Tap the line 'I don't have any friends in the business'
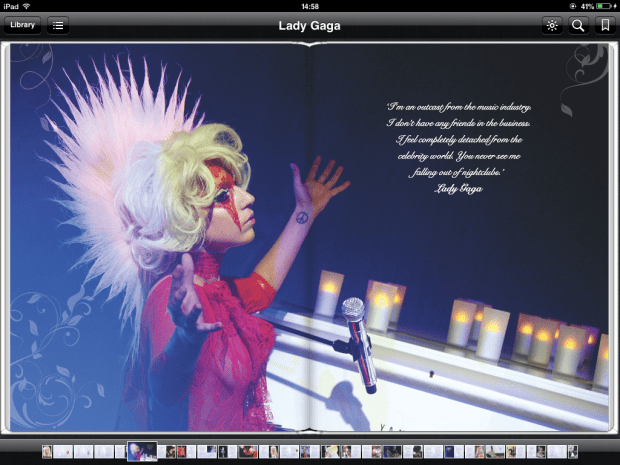 pyautogui.click(x=458, y=123)
